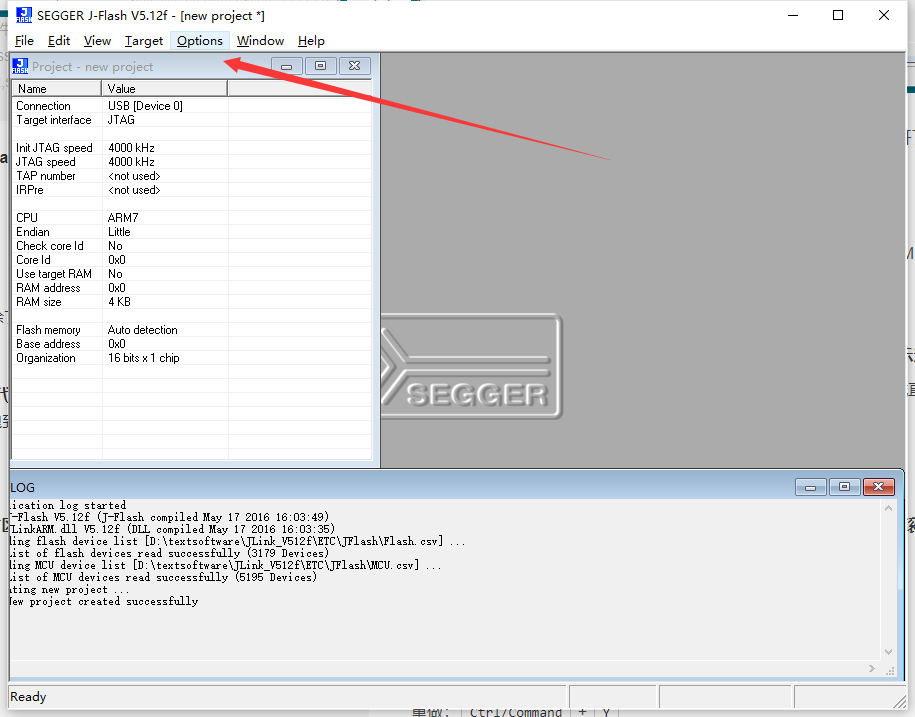Maximize the LOG panel
Viewport: 915px width, 717px height.
[844, 487]
